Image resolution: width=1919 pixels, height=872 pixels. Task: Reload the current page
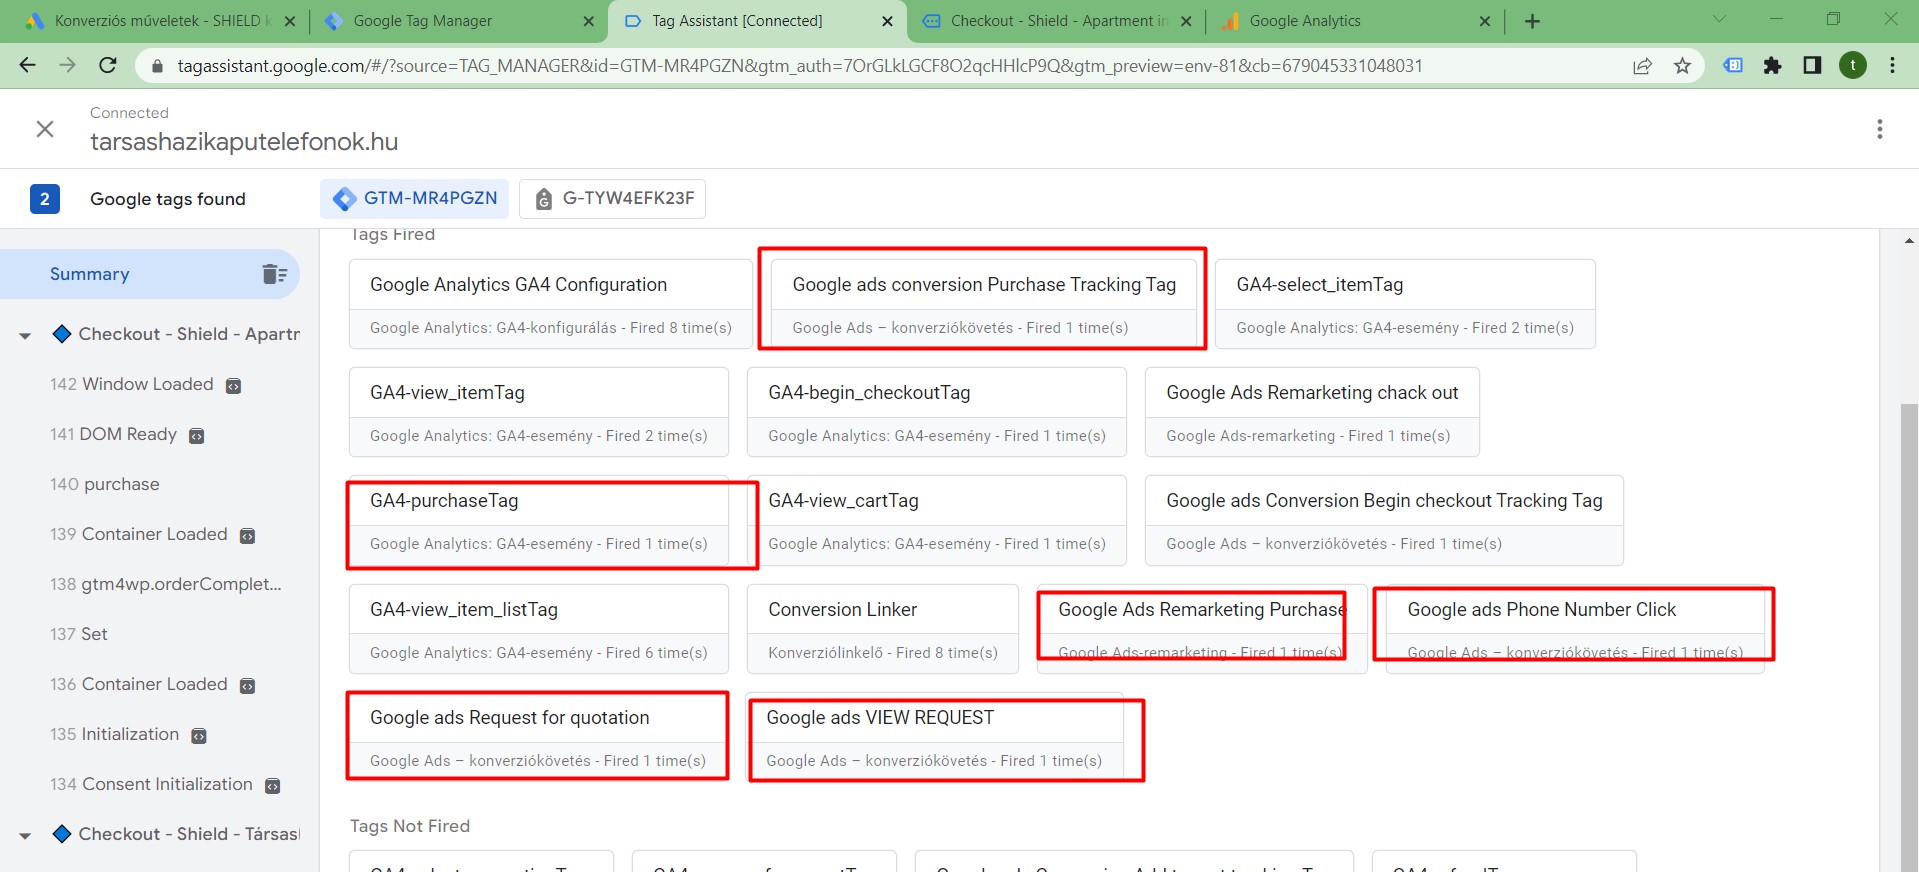tap(108, 66)
